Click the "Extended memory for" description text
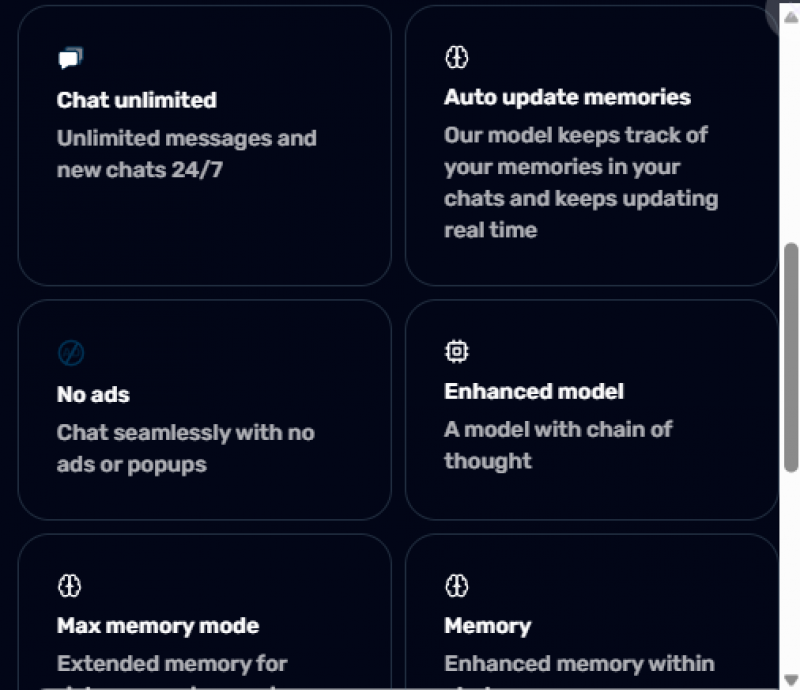The height and width of the screenshot is (690, 800). click(171, 663)
